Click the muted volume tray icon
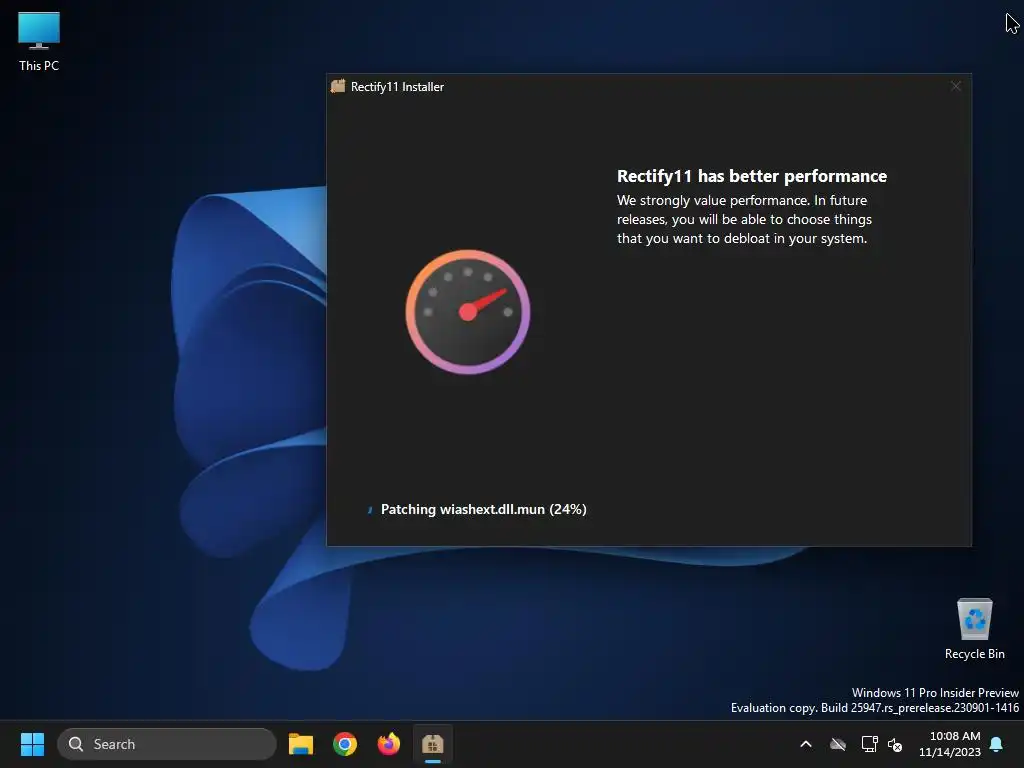The width and height of the screenshot is (1024, 768). click(895, 744)
